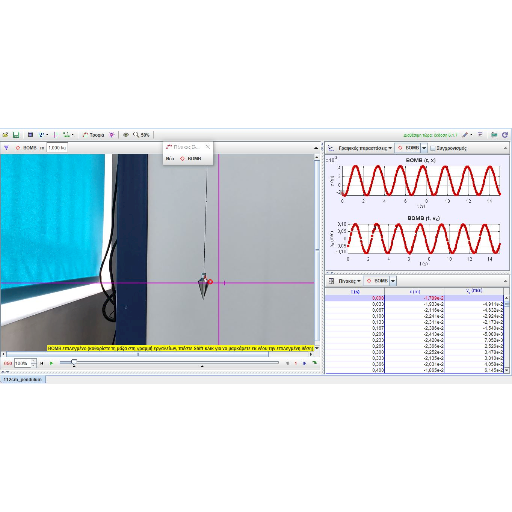Select BOMB track in the table panel

pos(377,281)
